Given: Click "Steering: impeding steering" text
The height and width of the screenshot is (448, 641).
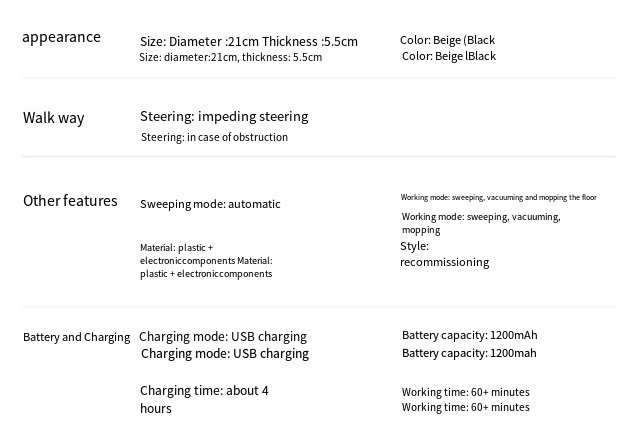Looking at the screenshot, I should click(x=224, y=117).
